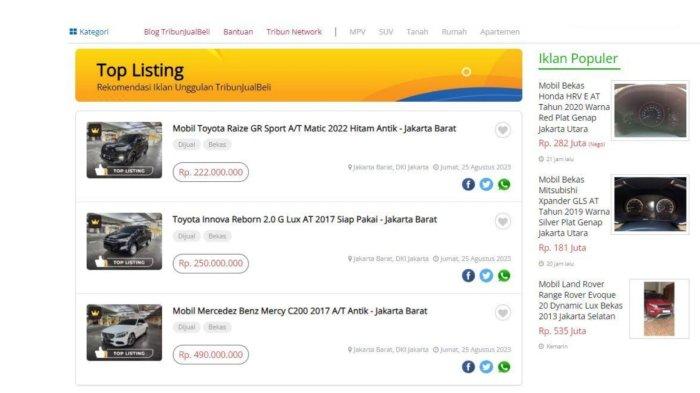The height and width of the screenshot is (393, 700).
Task: Open Innova Reborn Top Listing thumbnail
Action: pos(124,241)
